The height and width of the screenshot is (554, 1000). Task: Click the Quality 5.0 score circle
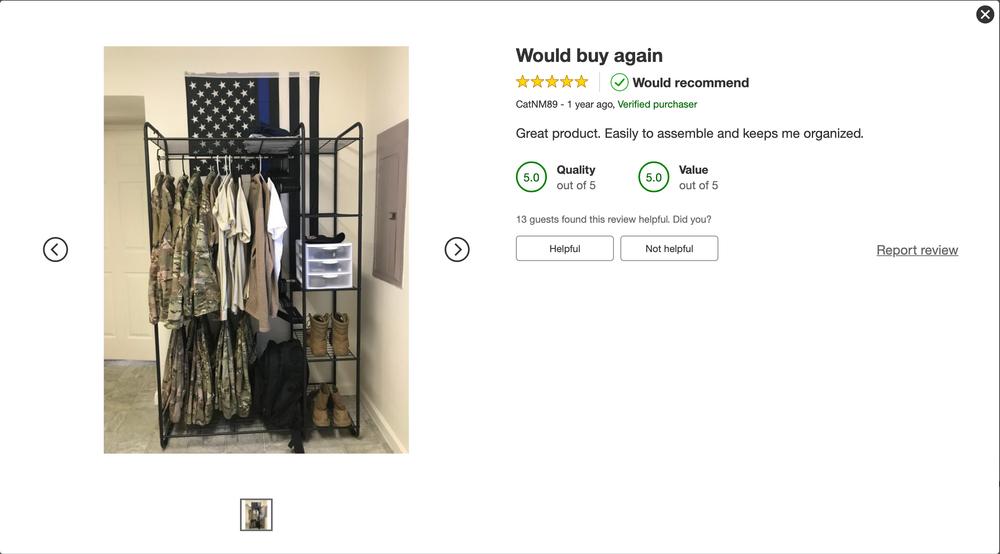tap(531, 177)
